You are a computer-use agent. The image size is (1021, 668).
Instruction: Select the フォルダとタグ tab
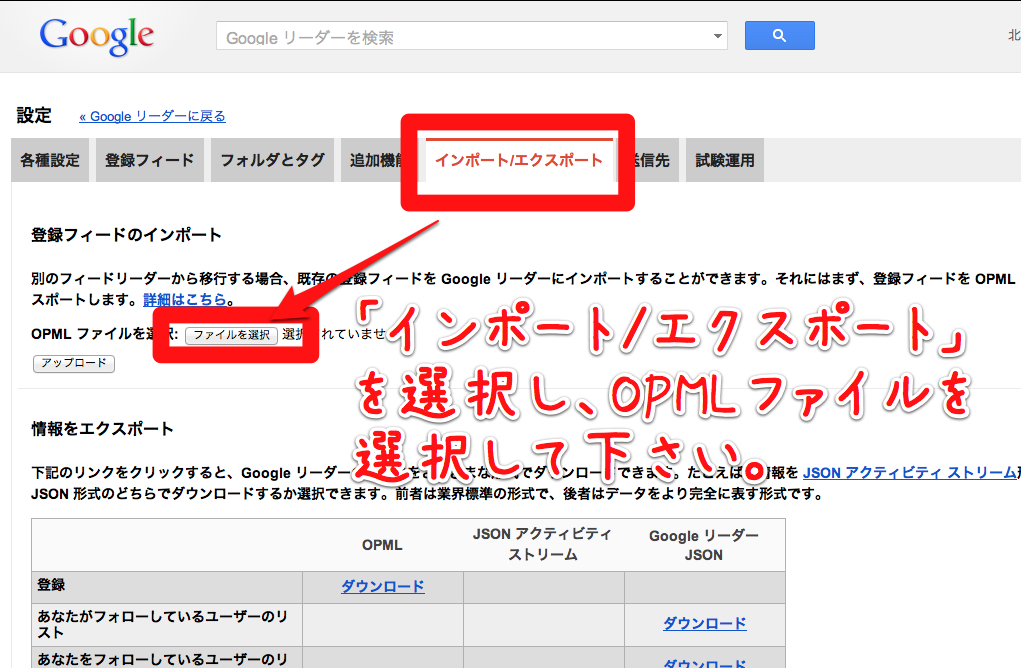(272, 160)
